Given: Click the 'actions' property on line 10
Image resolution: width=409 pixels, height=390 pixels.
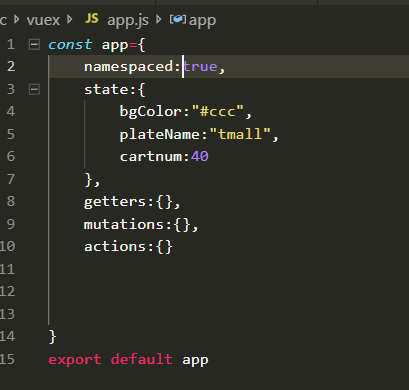Looking at the screenshot, I should [x=115, y=247].
